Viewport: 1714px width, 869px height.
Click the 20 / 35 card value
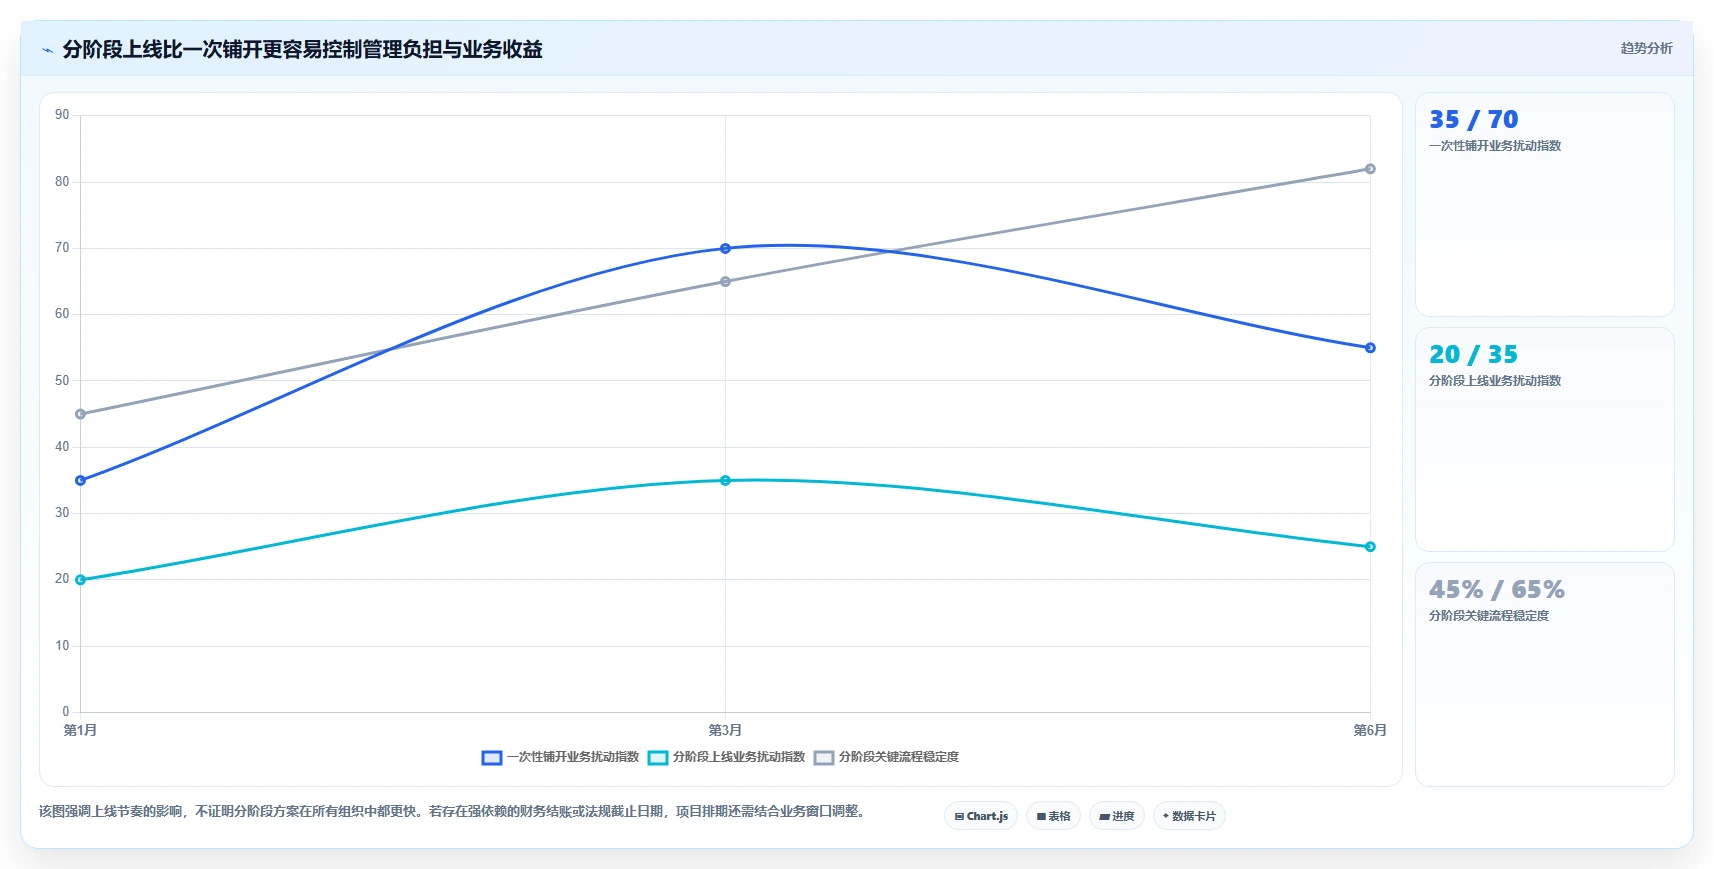click(x=1473, y=355)
